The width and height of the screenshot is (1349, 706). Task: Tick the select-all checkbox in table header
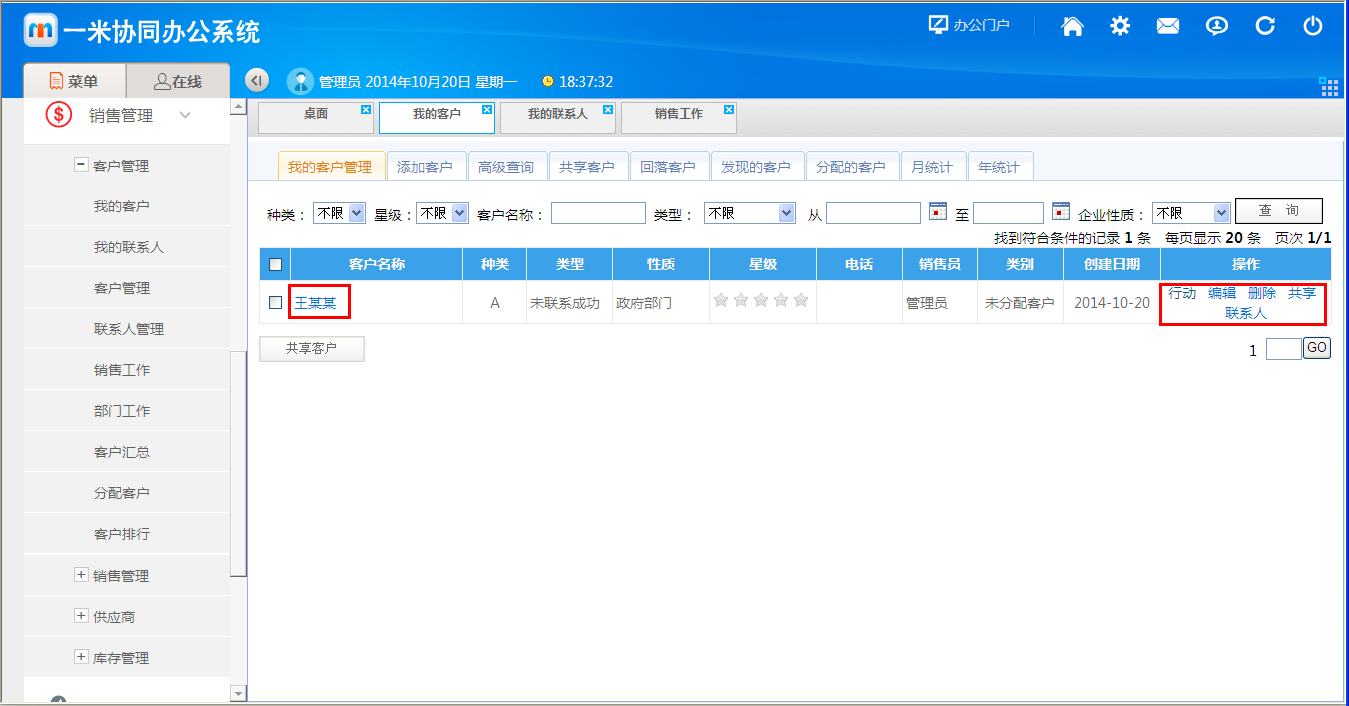(275, 265)
